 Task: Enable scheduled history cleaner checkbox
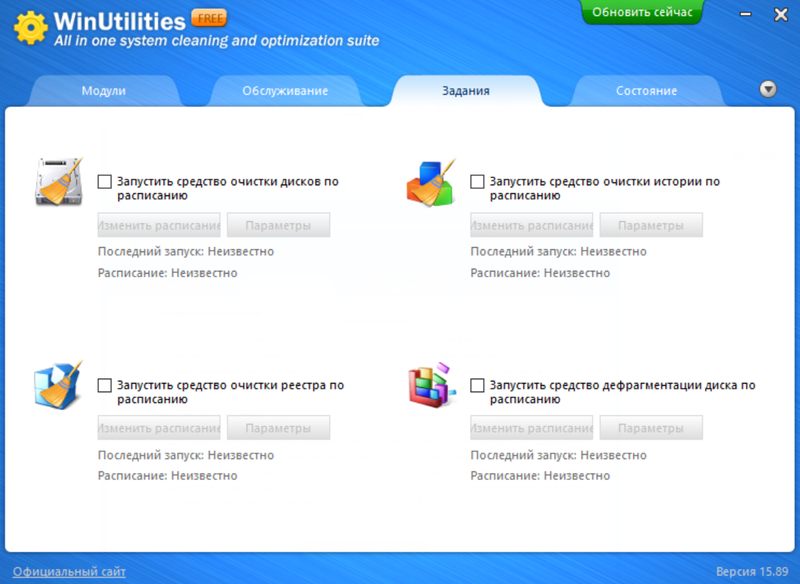[477, 182]
